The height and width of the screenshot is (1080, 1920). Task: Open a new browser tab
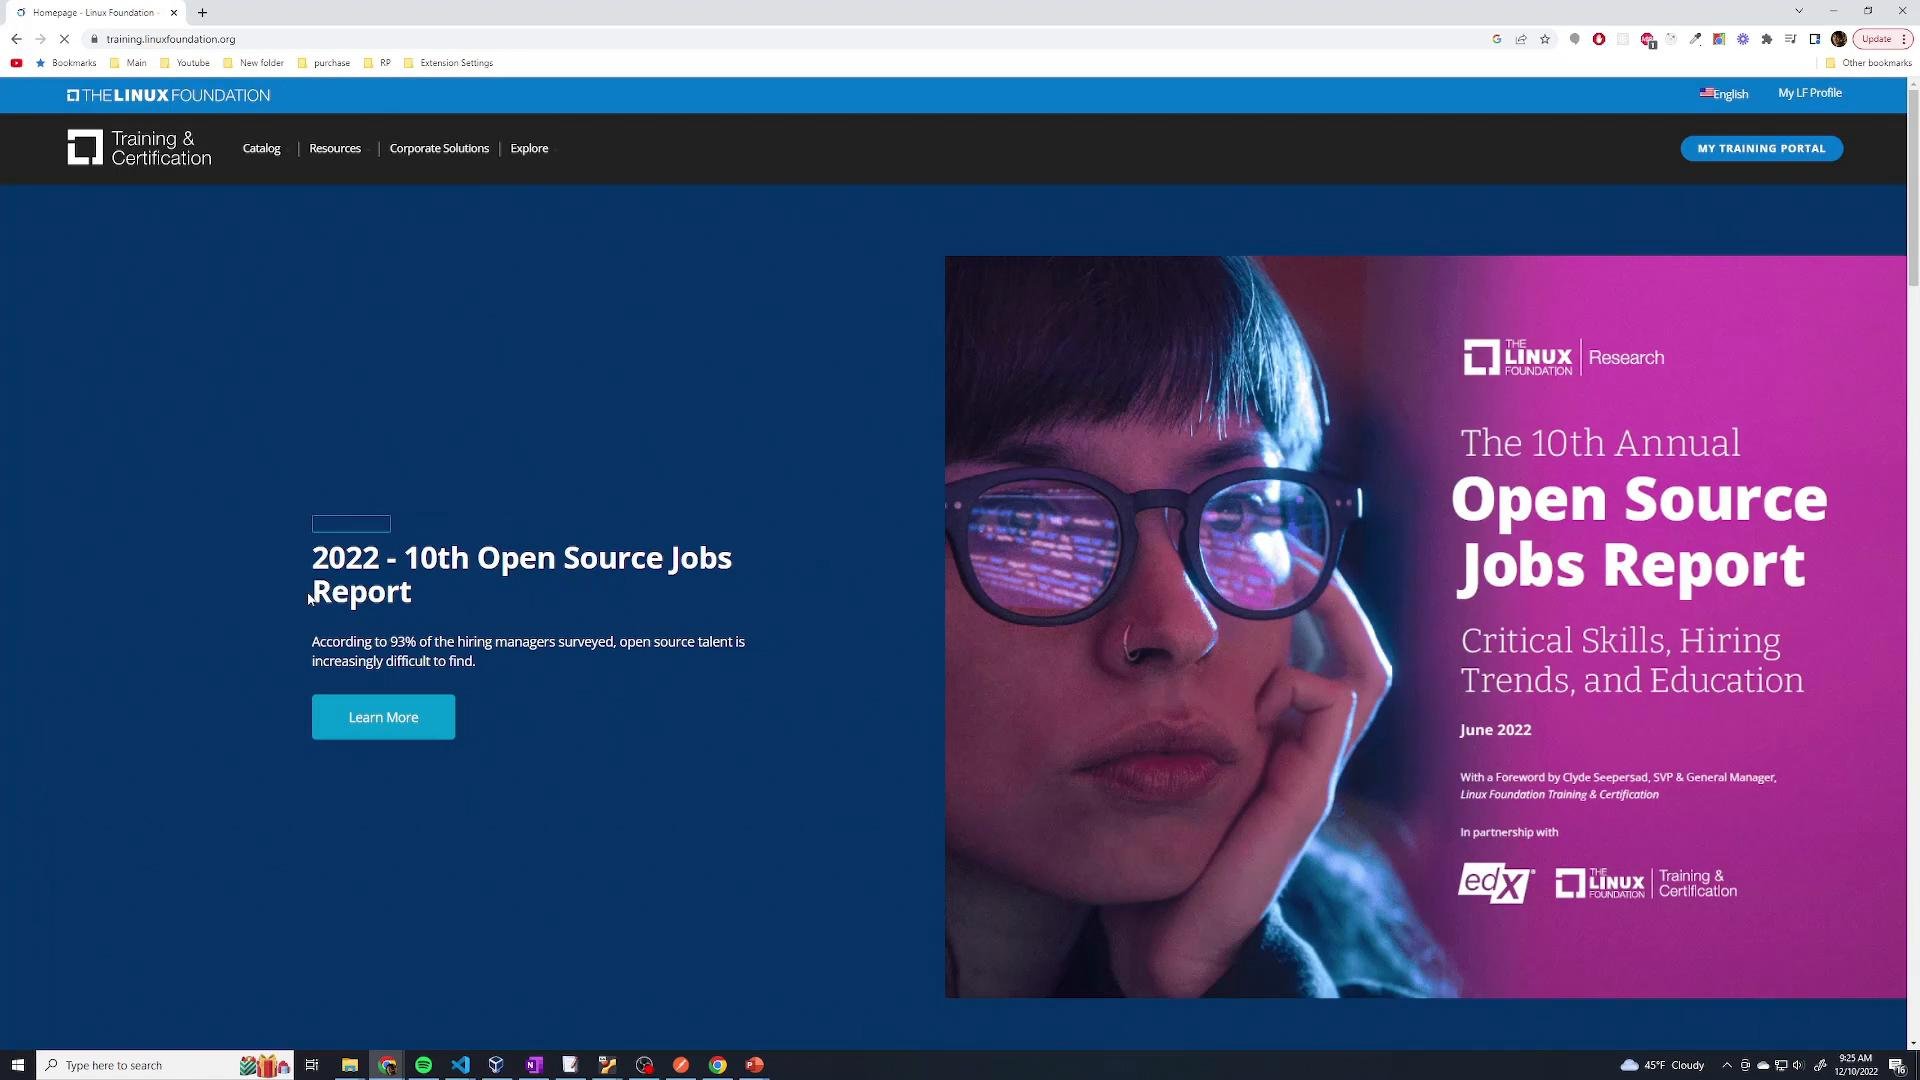coord(202,12)
